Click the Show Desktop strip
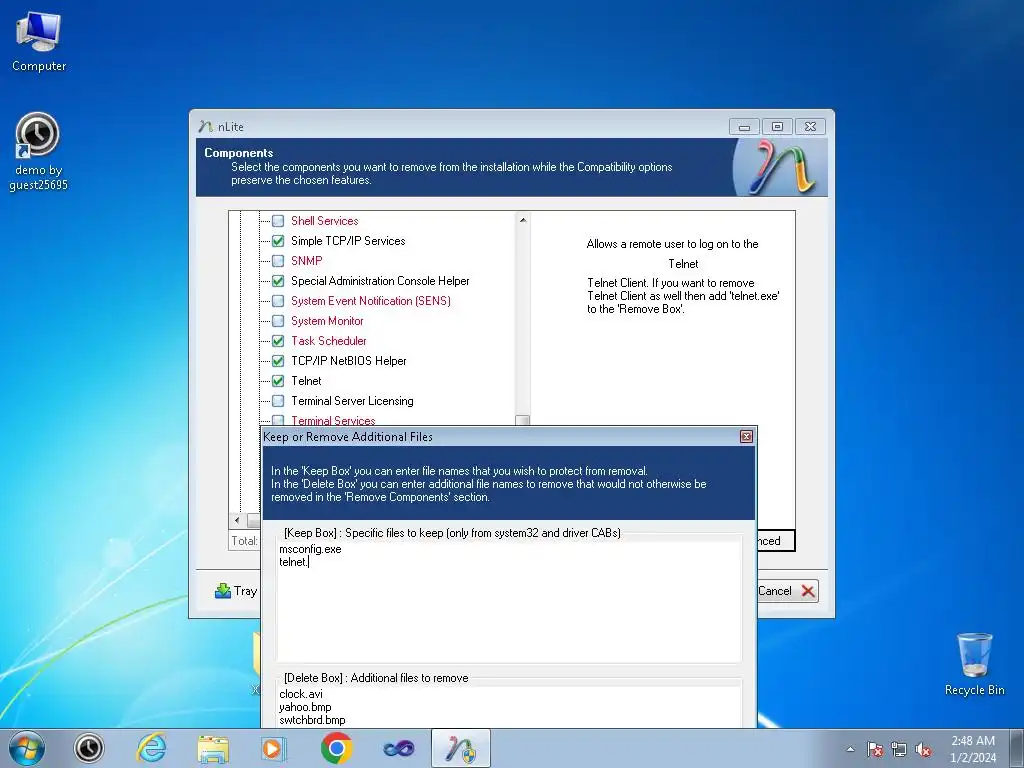The height and width of the screenshot is (768, 1024). click(x=1017, y=748)
